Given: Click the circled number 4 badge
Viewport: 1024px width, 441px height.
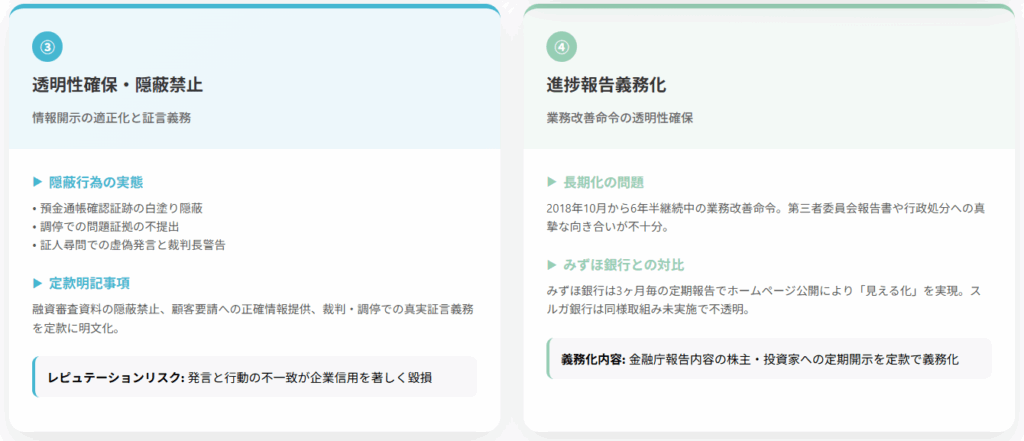Looking at the screenshot, I should pos(562,46).
